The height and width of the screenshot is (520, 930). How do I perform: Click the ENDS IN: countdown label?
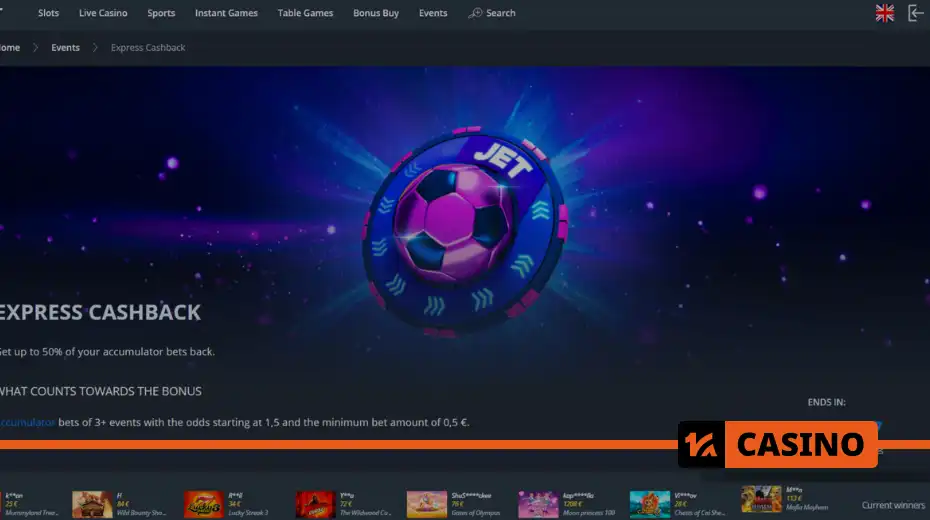pos(826,402)
